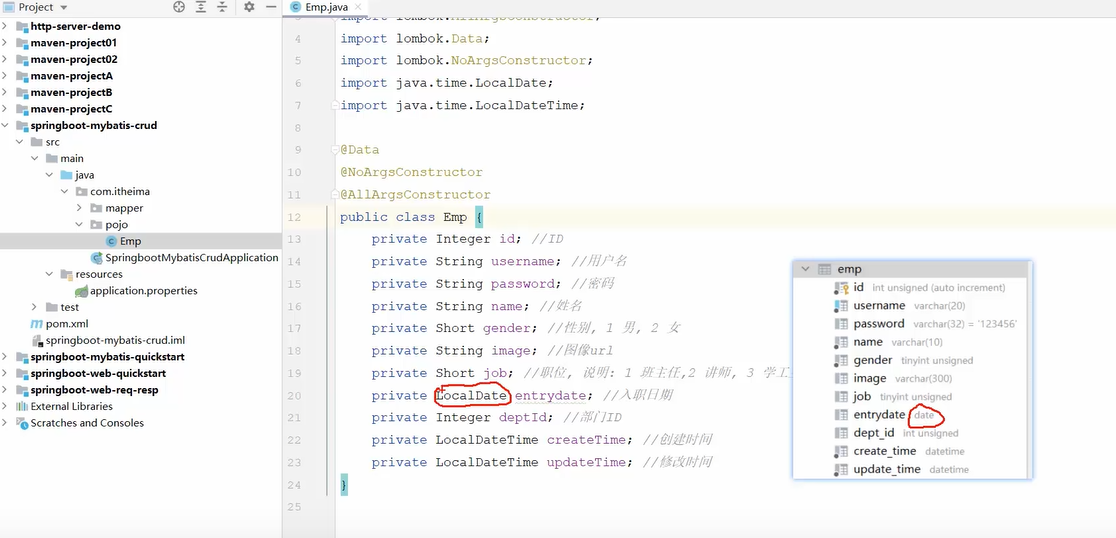Expand springboot-web-req-resp module
This screenshot has width=1116, height=538.
(x=6, y=390)
